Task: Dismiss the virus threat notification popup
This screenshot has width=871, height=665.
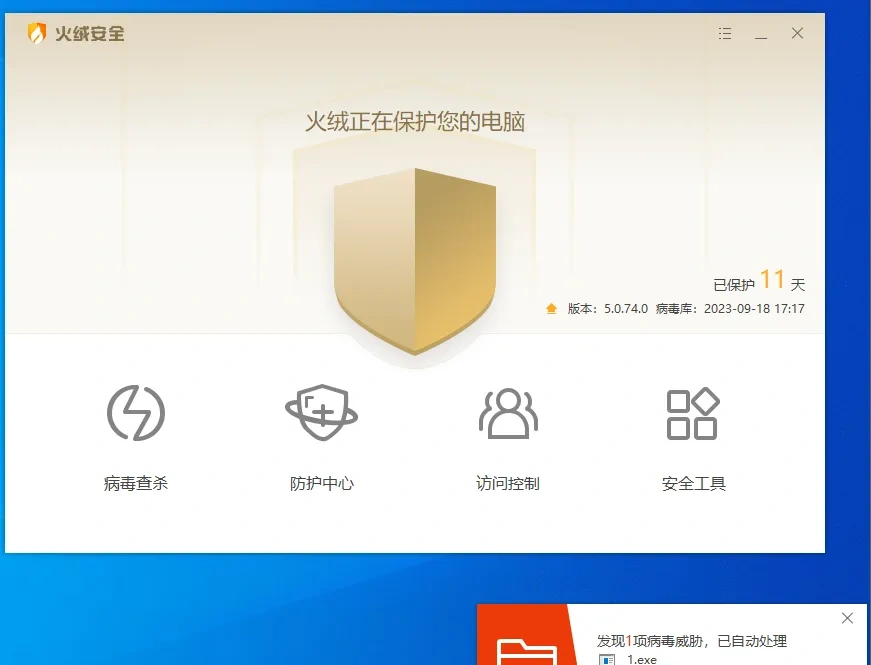Action: [847, 618]
